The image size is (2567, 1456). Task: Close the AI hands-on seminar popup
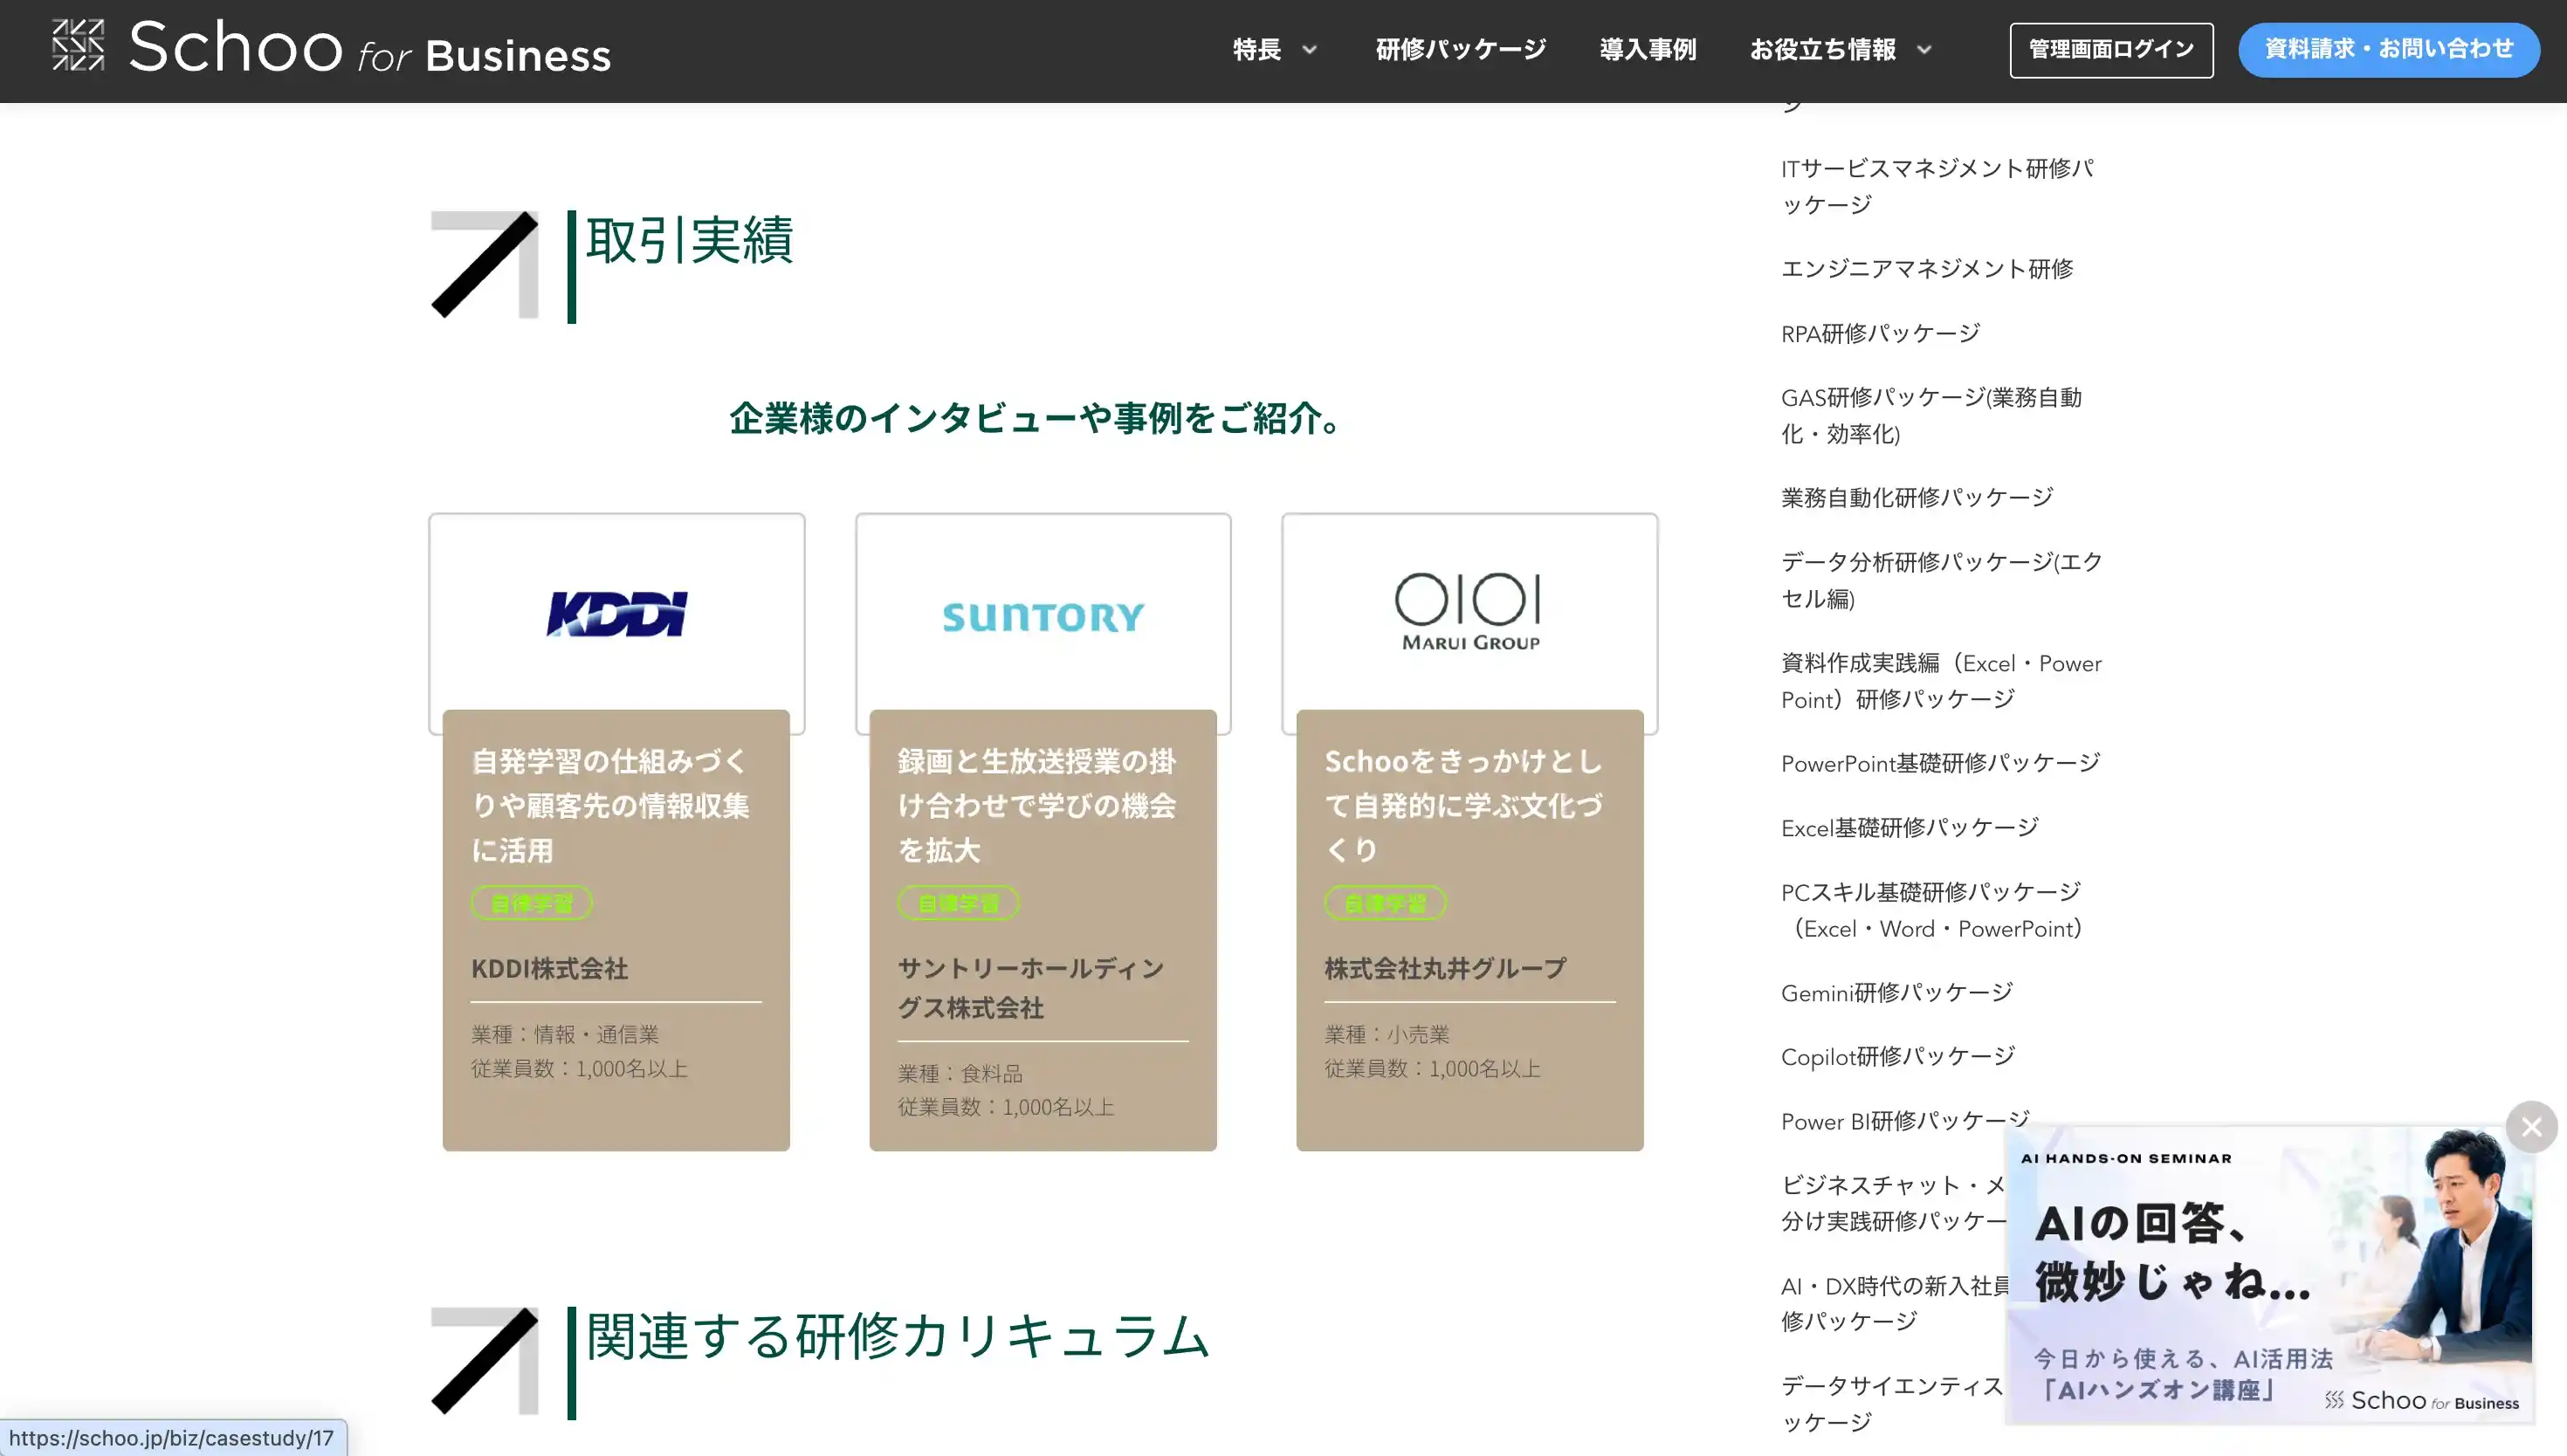(2531, 1127)
